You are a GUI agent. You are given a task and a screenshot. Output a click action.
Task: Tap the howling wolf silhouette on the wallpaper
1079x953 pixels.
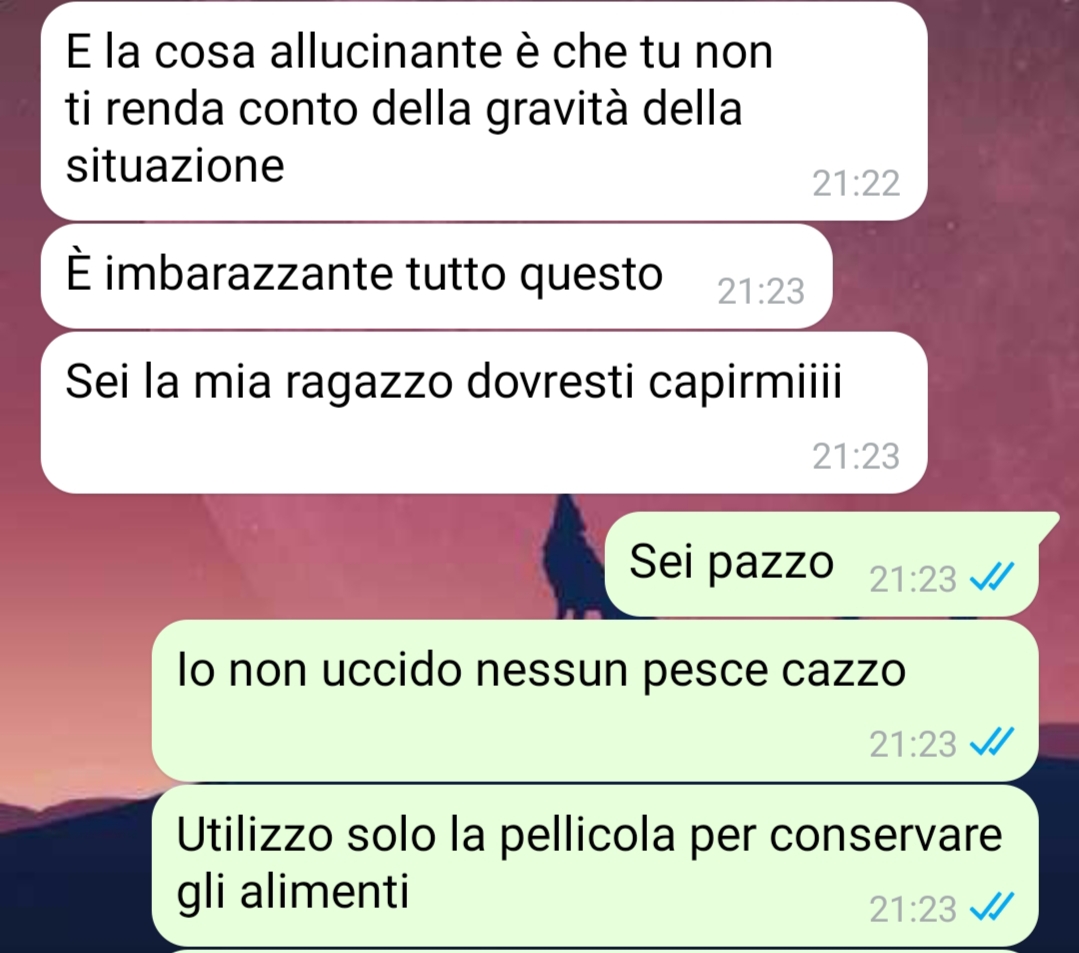[571, 556]
